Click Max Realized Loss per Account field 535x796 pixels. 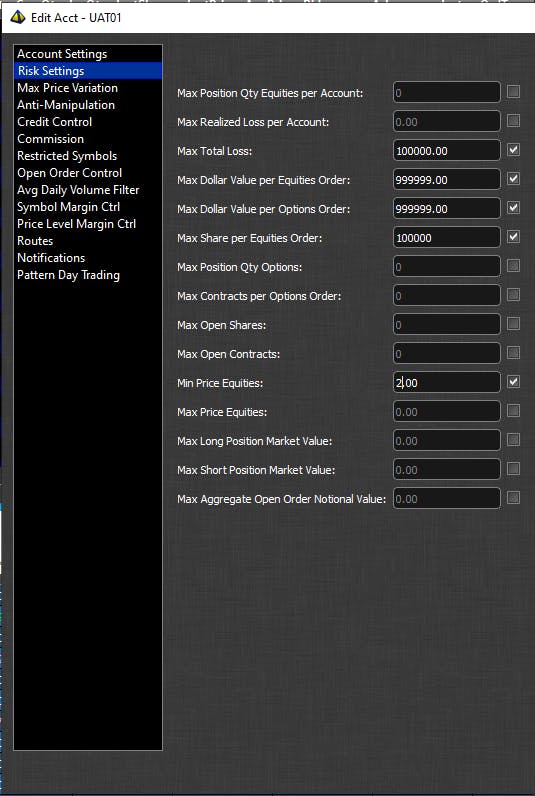click(447, 121)
